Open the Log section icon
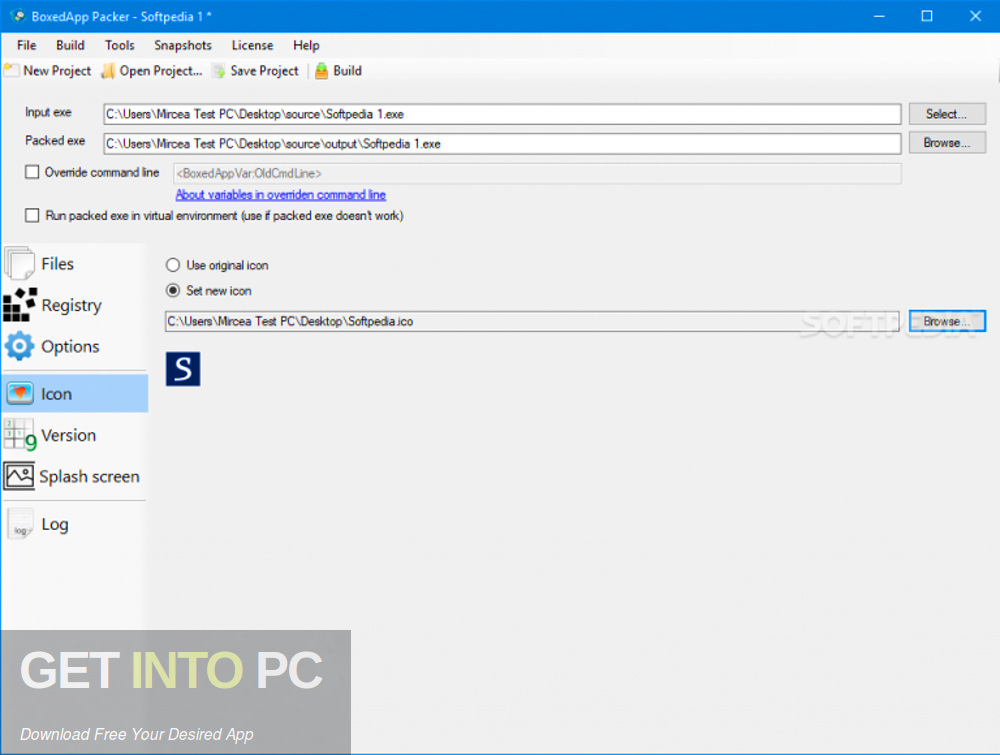Viewport: 1000px width, 755px height. tap(20, 524)
